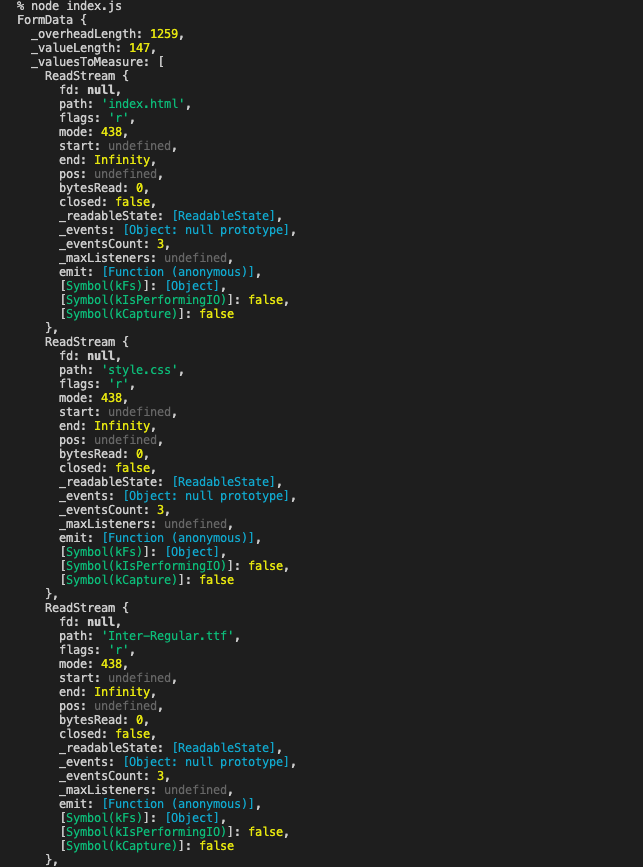Click 'end: Infinity' in the first ReadStream
The height and width of the screenshot is (867, 643).
click(104, 160)
